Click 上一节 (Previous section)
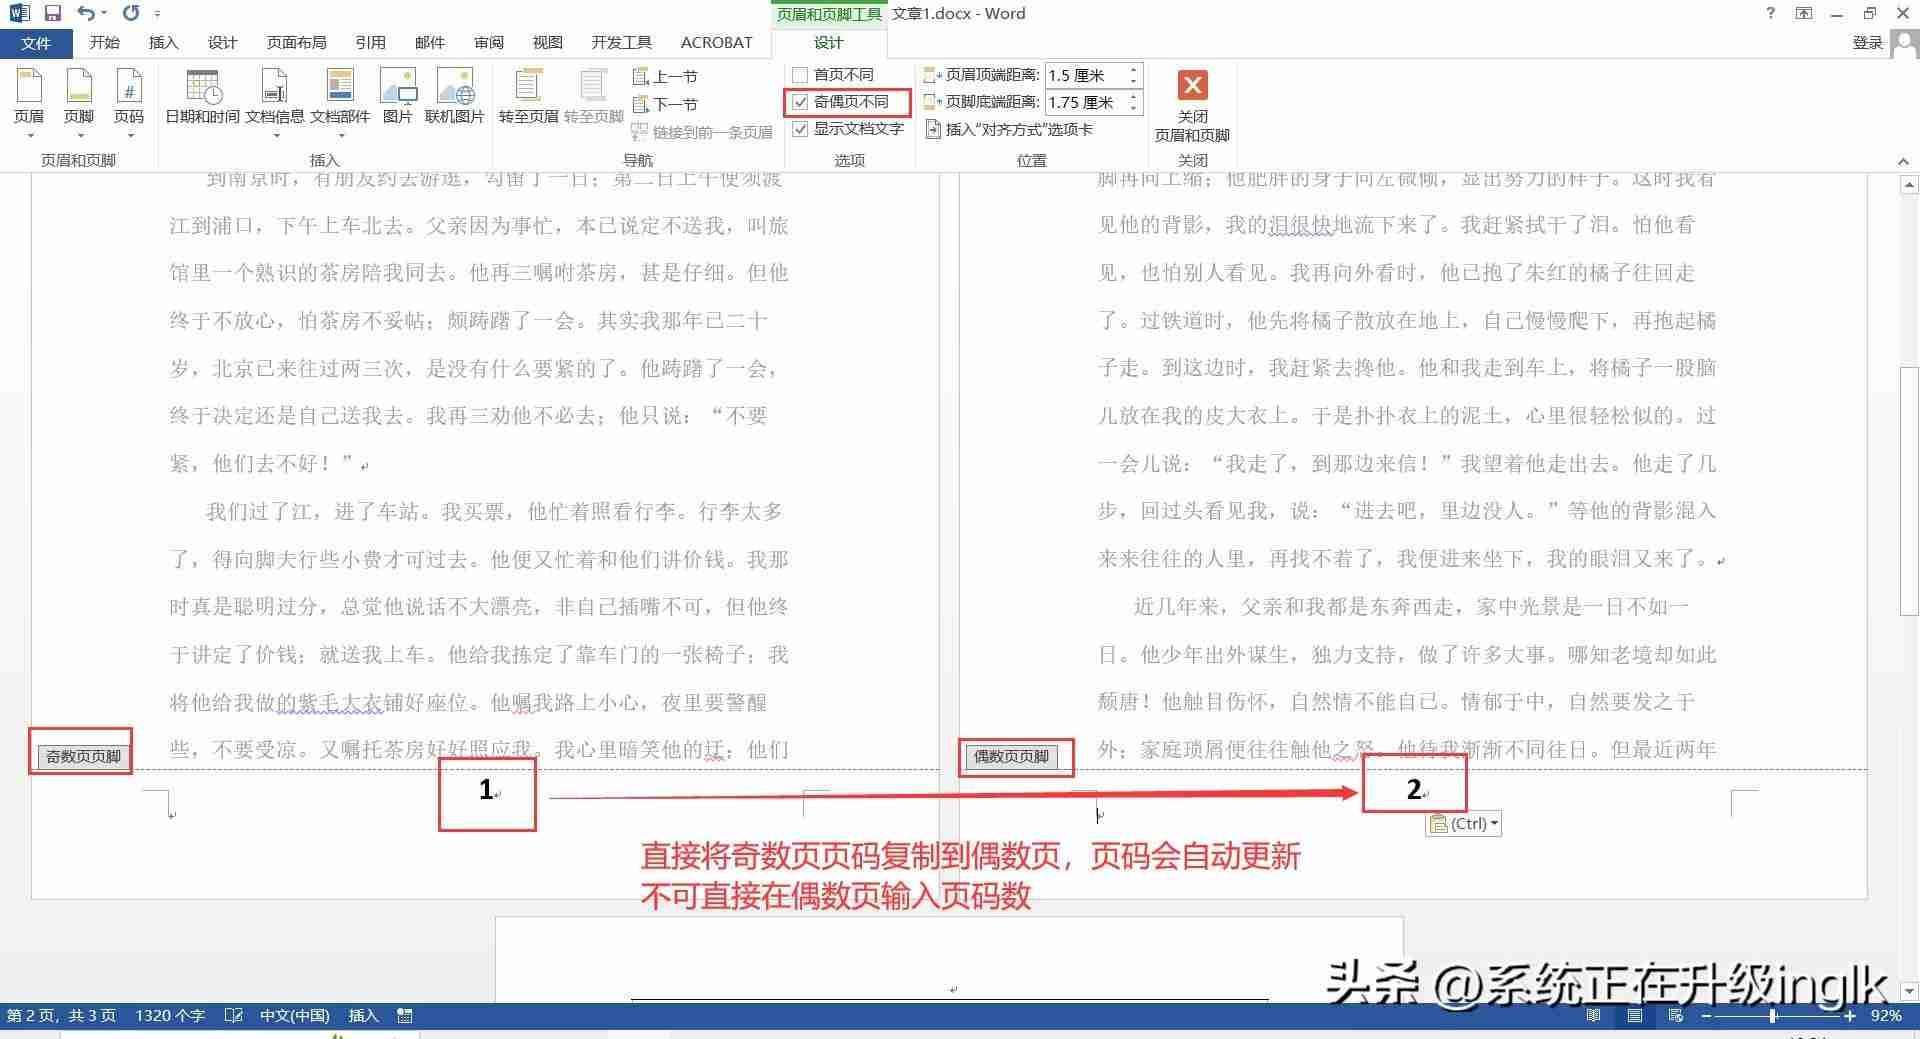1920x1039 pixels. tap(665, 76)
